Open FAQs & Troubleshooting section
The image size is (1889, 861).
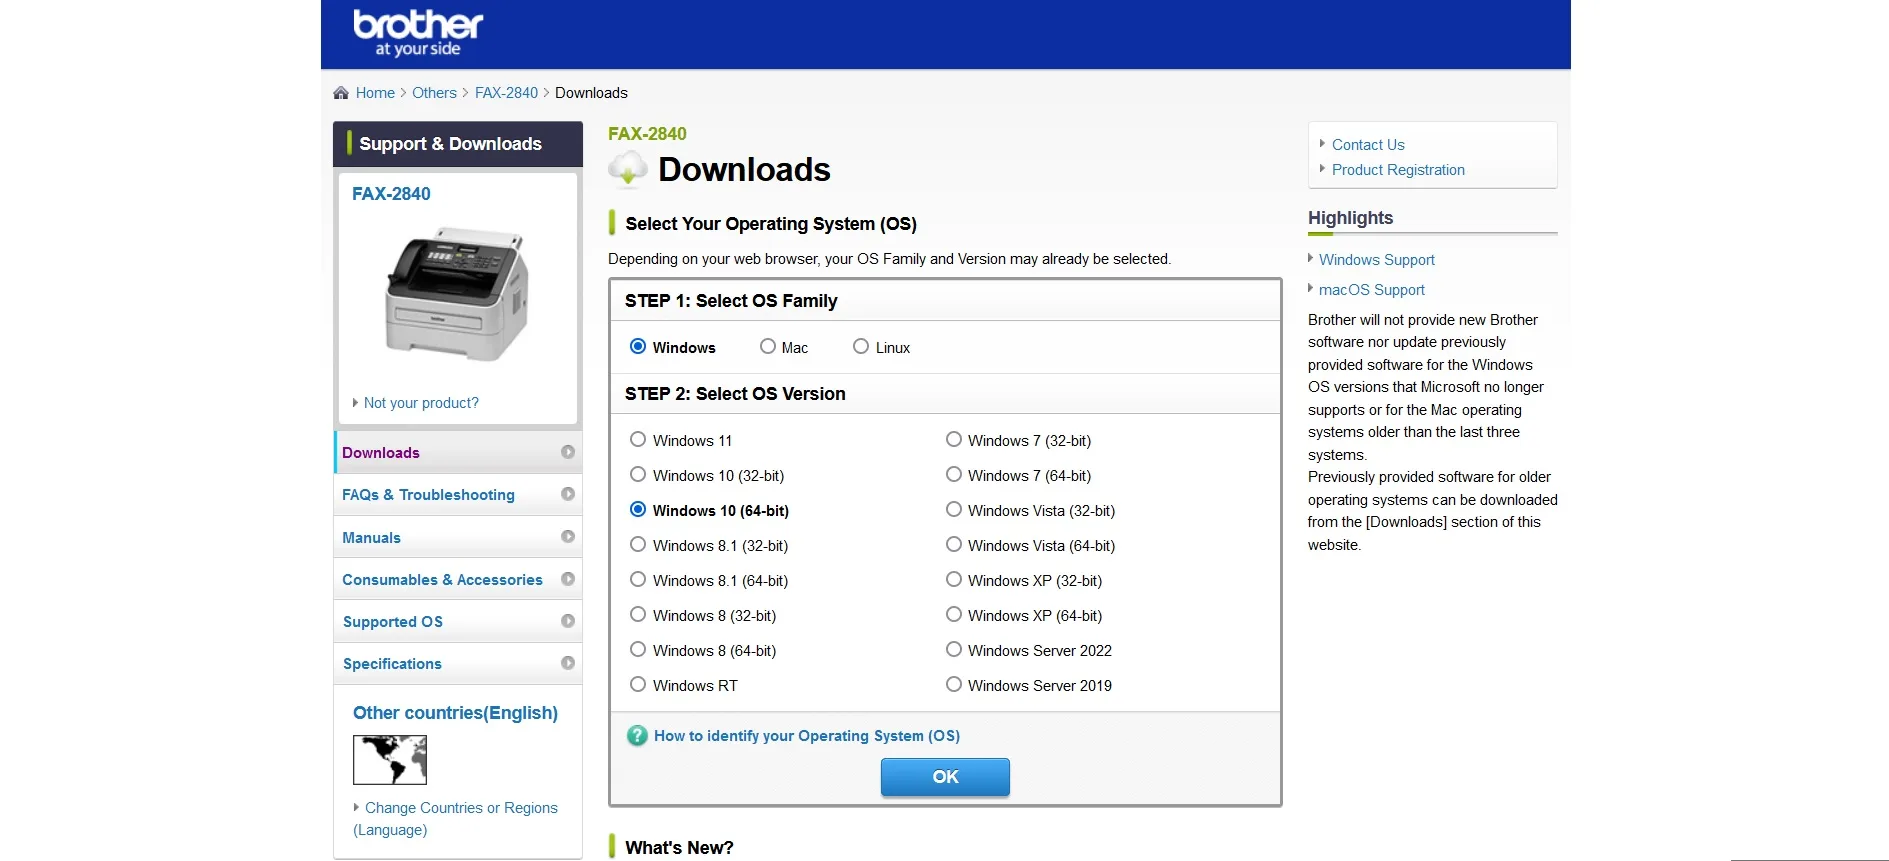[428, 495]
